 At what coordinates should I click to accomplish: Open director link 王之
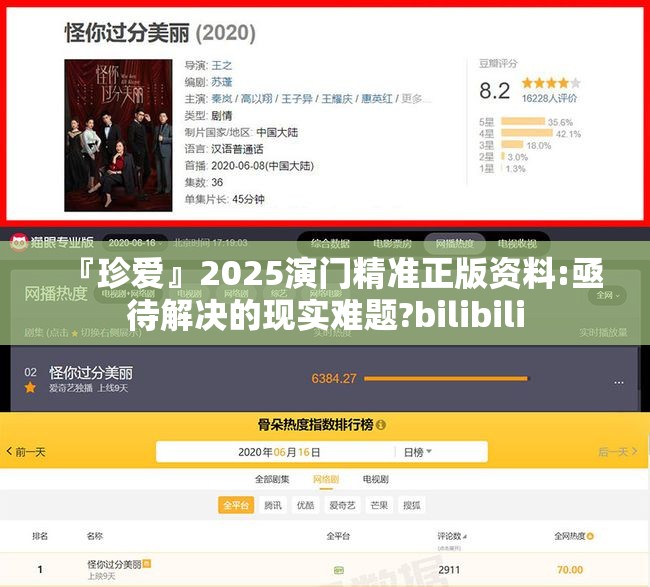[222, 65]
